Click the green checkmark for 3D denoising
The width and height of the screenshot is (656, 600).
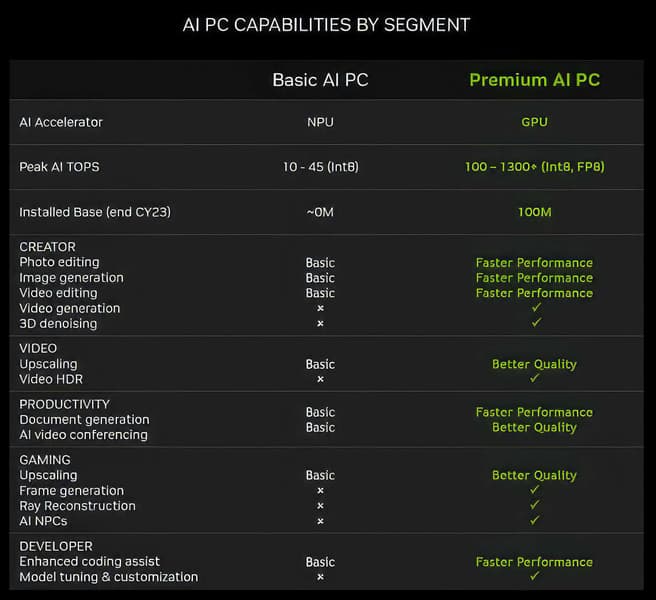coord(535,323)
